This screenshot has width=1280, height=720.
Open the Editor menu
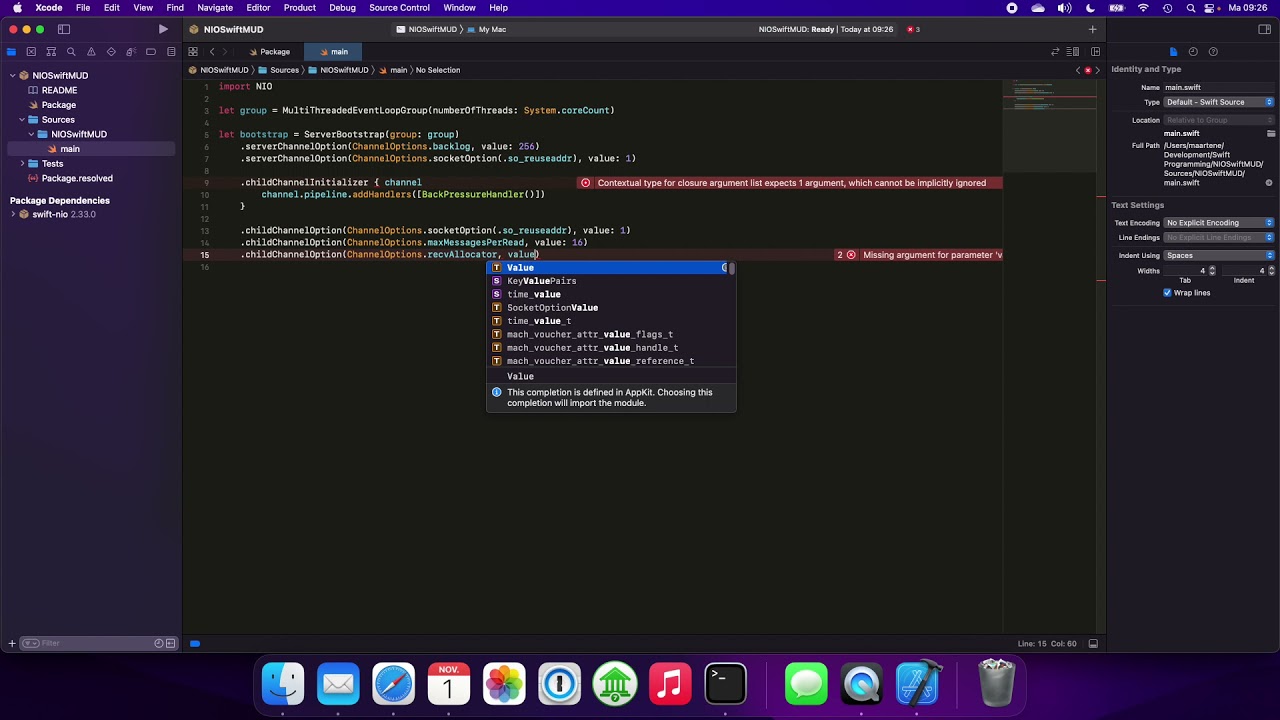pos(258,8)
